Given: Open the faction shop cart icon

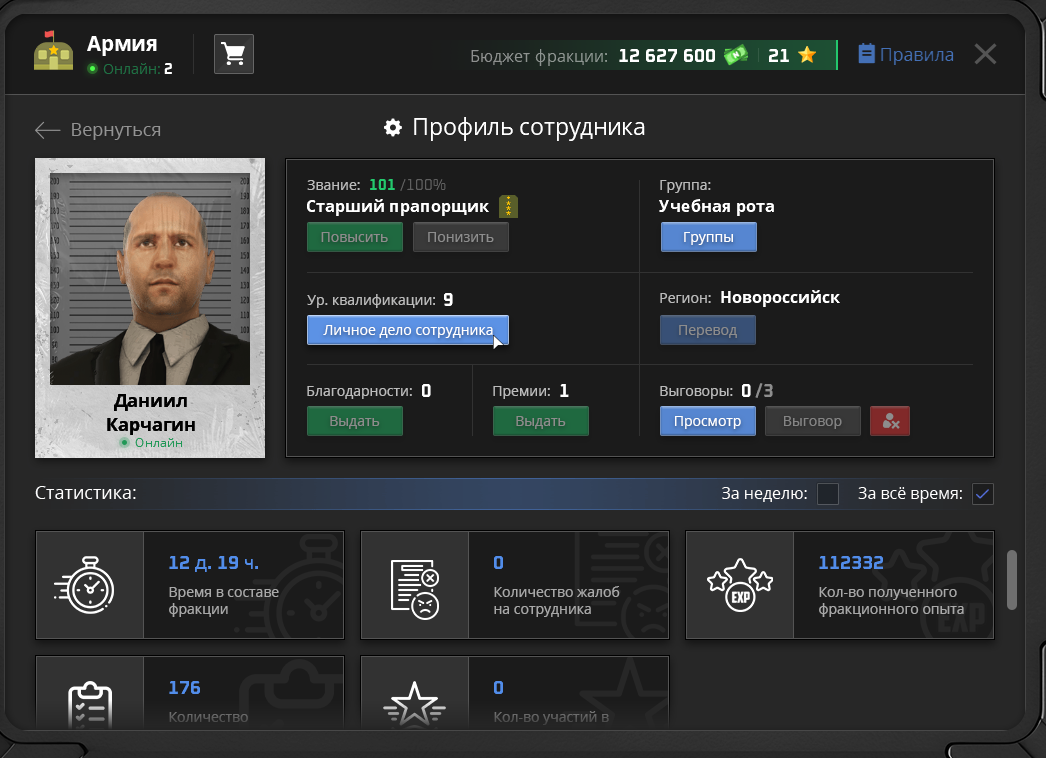Looking at the screenshot, I should click(233, 54).
